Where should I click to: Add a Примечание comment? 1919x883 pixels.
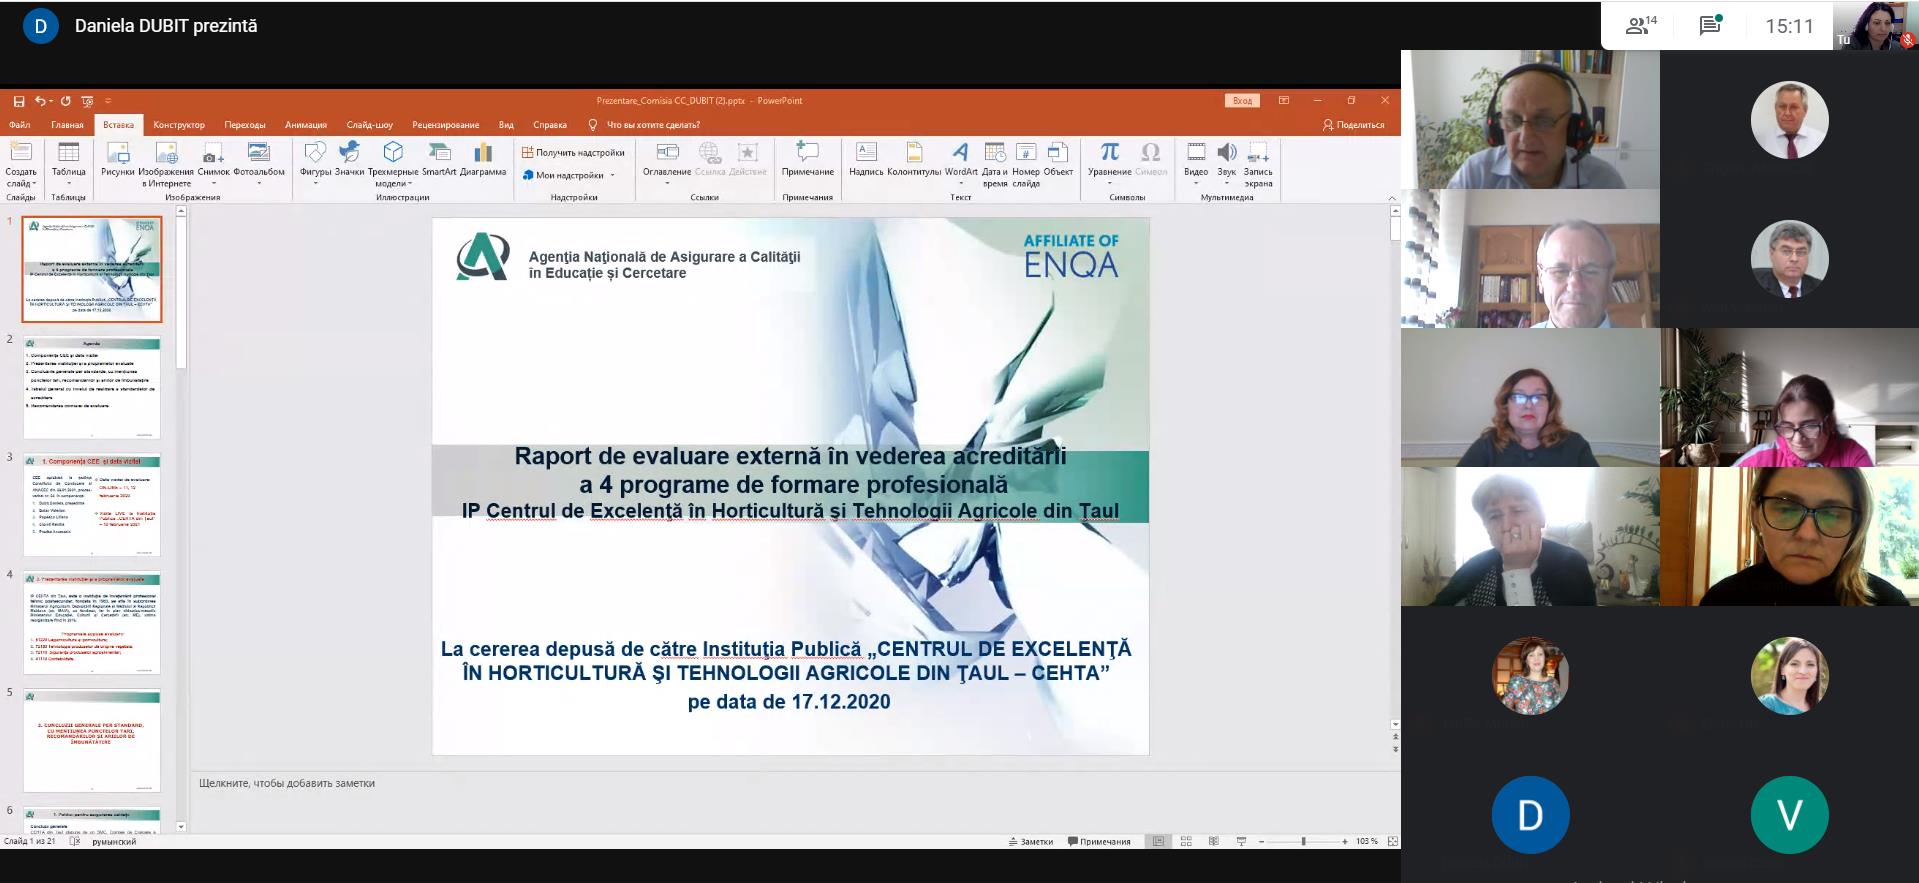coord(808,160)
